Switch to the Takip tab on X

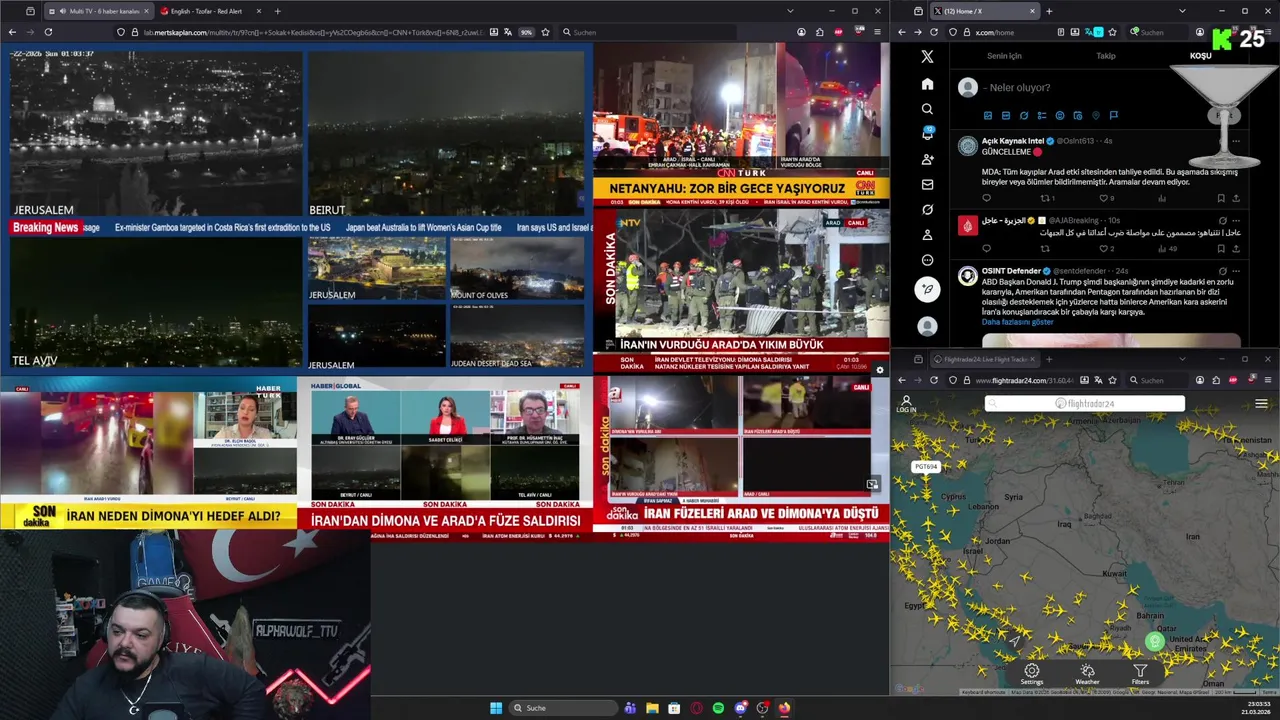click(1106, 56)
